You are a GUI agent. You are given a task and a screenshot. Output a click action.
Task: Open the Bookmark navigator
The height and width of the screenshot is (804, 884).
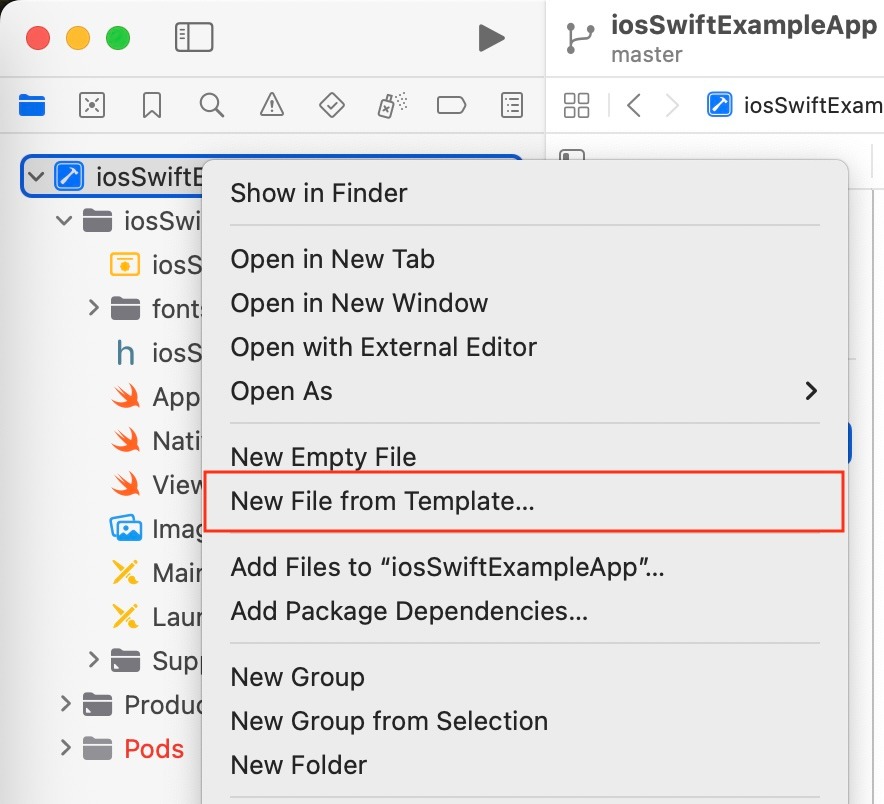(x=152, y=105)
